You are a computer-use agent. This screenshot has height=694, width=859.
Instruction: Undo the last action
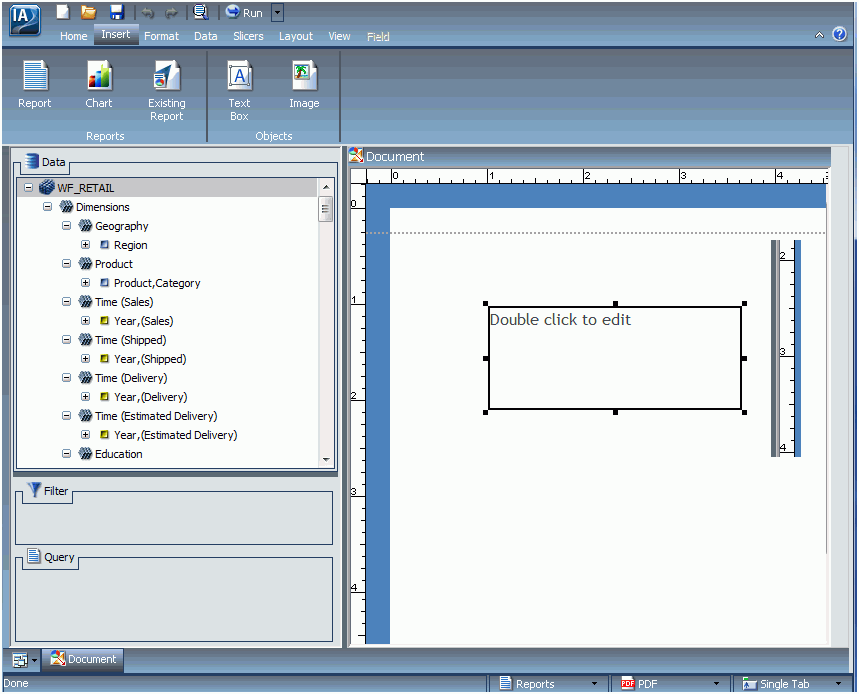[148, 13]
